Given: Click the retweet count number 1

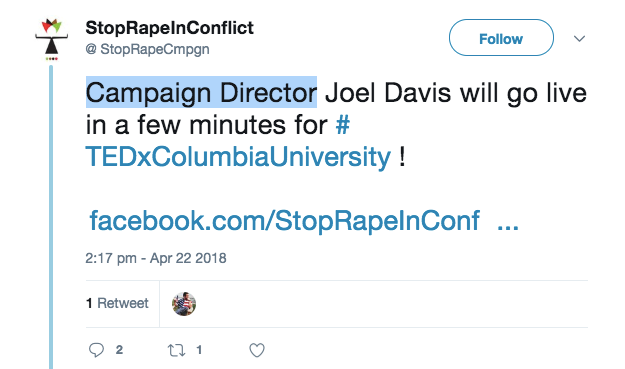Looking at the screenshot, I should [x=199, y=350].
